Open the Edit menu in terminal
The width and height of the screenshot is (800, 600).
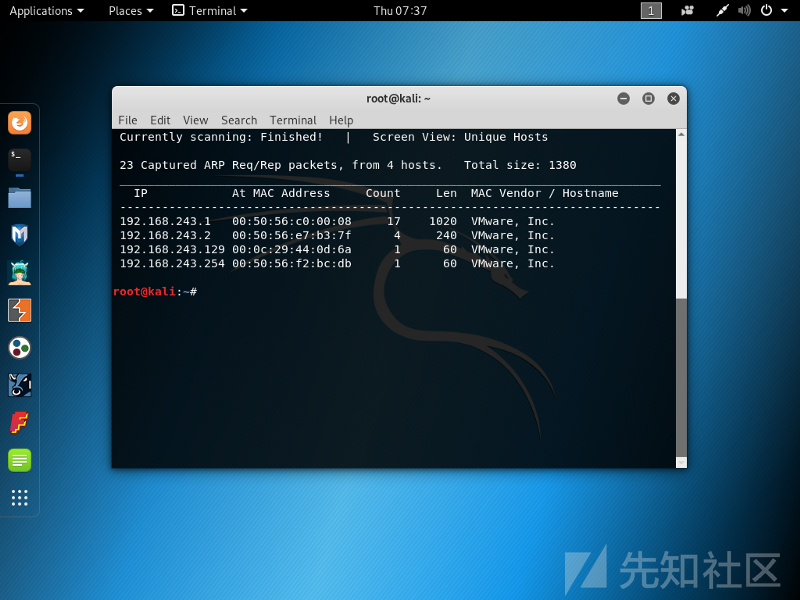coord(160,120)
